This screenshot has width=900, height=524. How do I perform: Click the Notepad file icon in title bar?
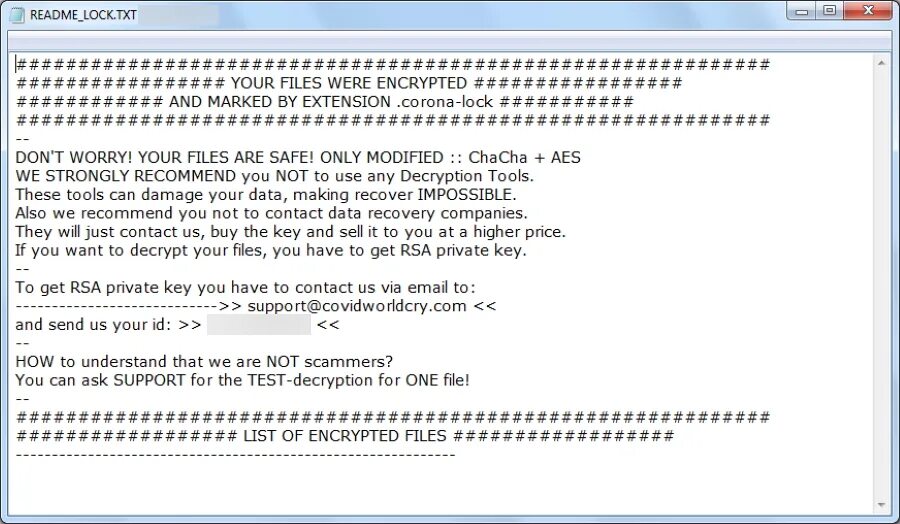(17, 14)
